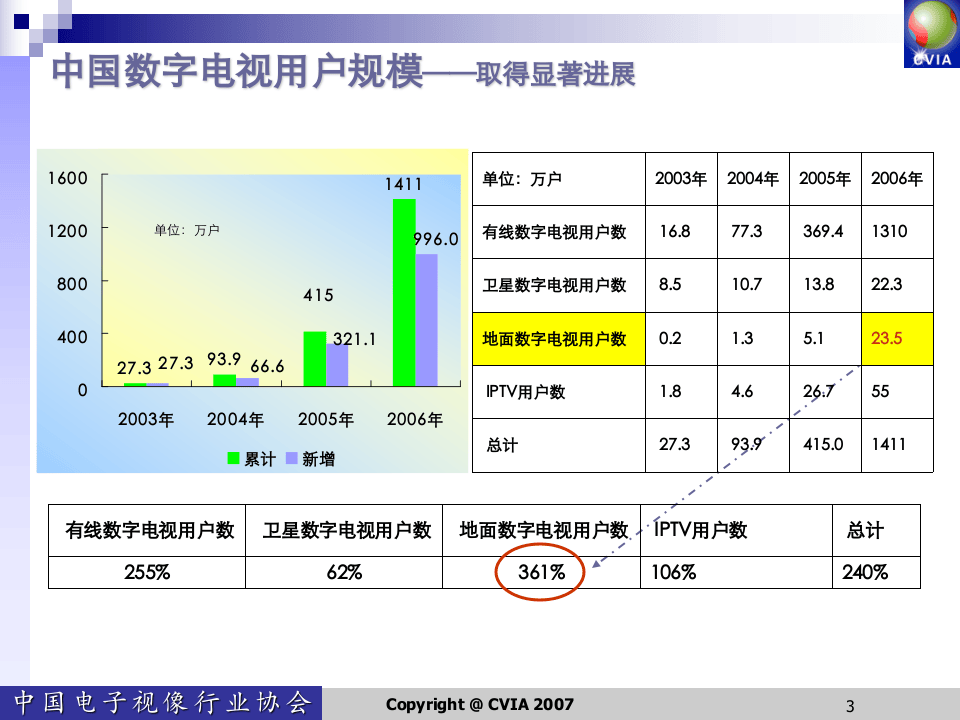
Task: Click the table column header 2004年
Action: (752, 179)
